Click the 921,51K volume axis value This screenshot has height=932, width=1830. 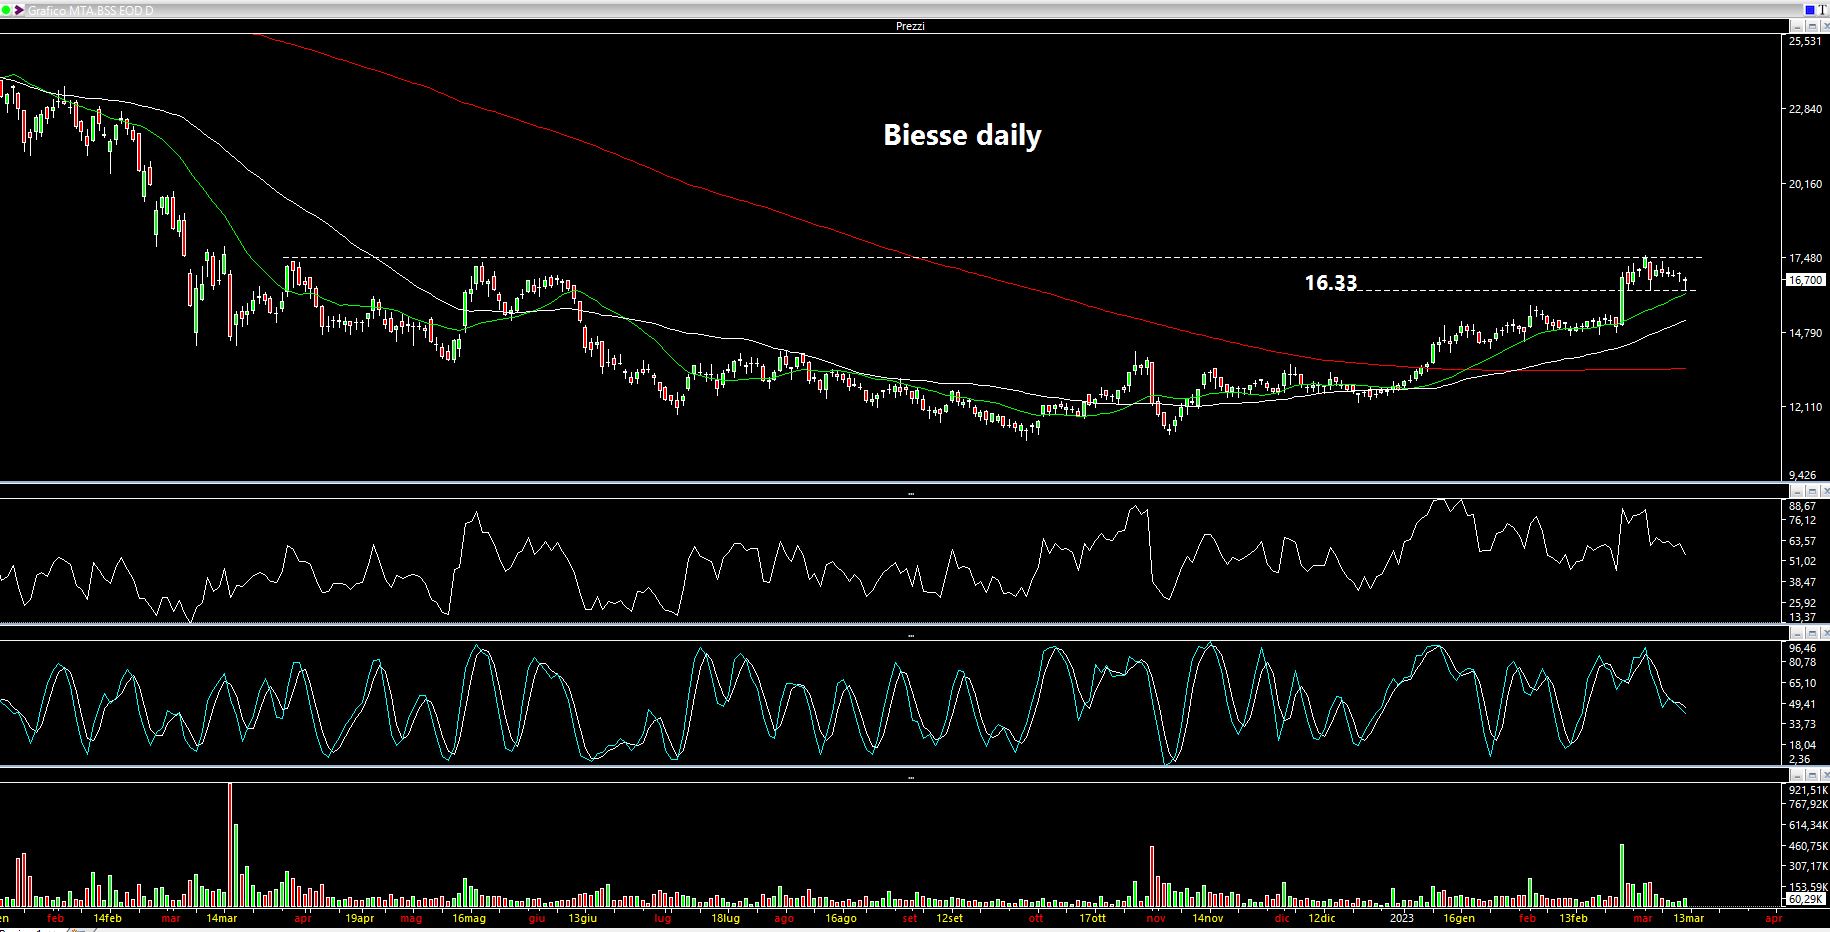[1806, 790]
